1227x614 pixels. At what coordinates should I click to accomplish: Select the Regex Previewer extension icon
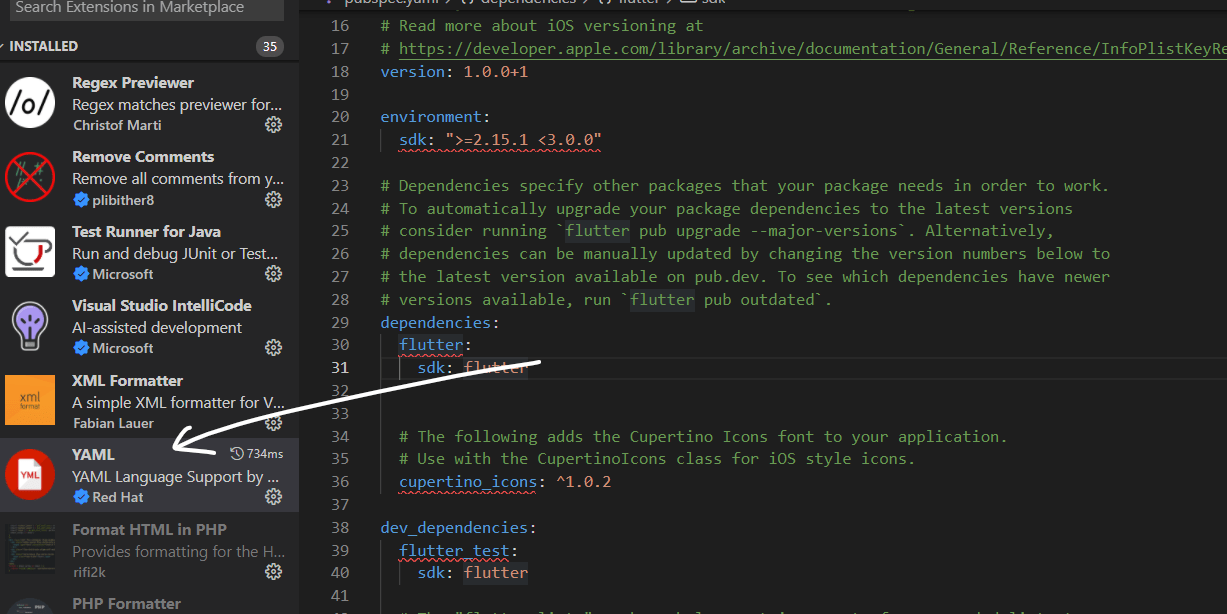click(x=30, y=103)
